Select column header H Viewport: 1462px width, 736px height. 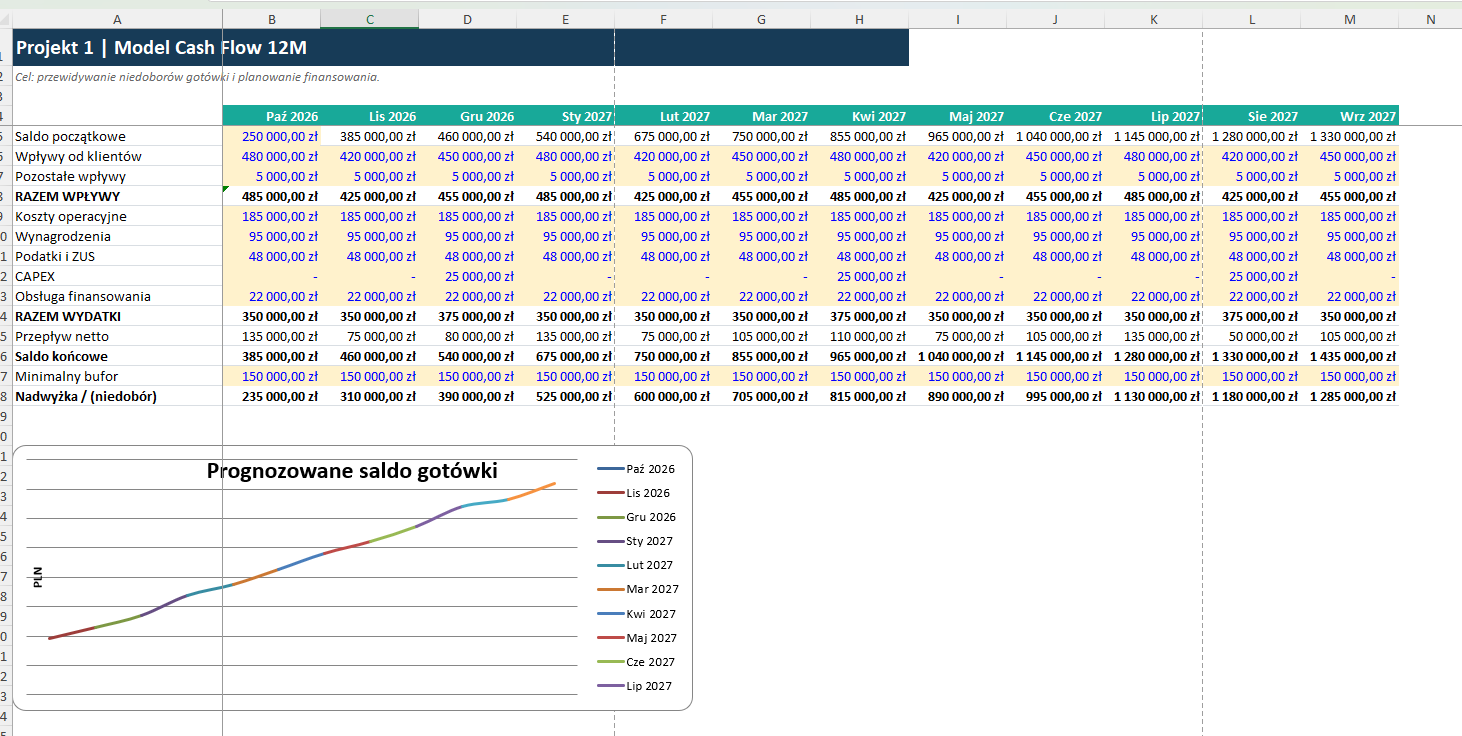(860, 19)
